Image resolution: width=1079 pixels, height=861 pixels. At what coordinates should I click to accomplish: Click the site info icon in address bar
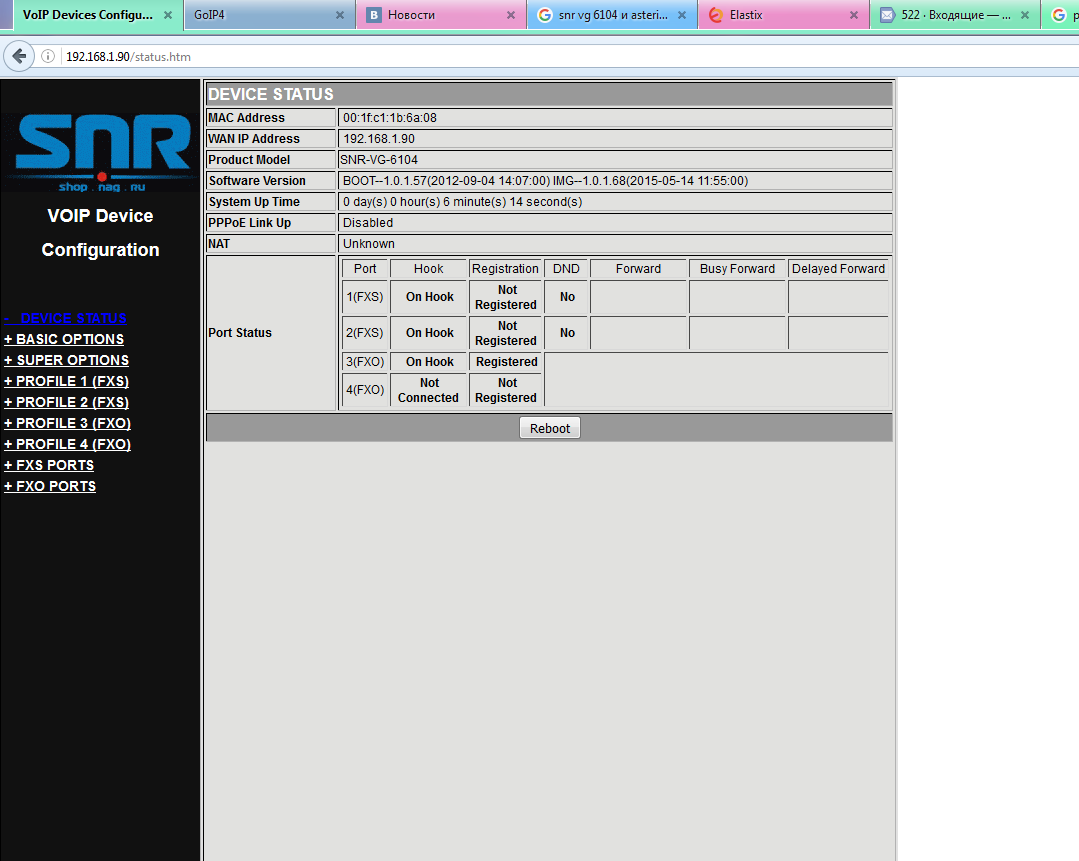(48, 57)
